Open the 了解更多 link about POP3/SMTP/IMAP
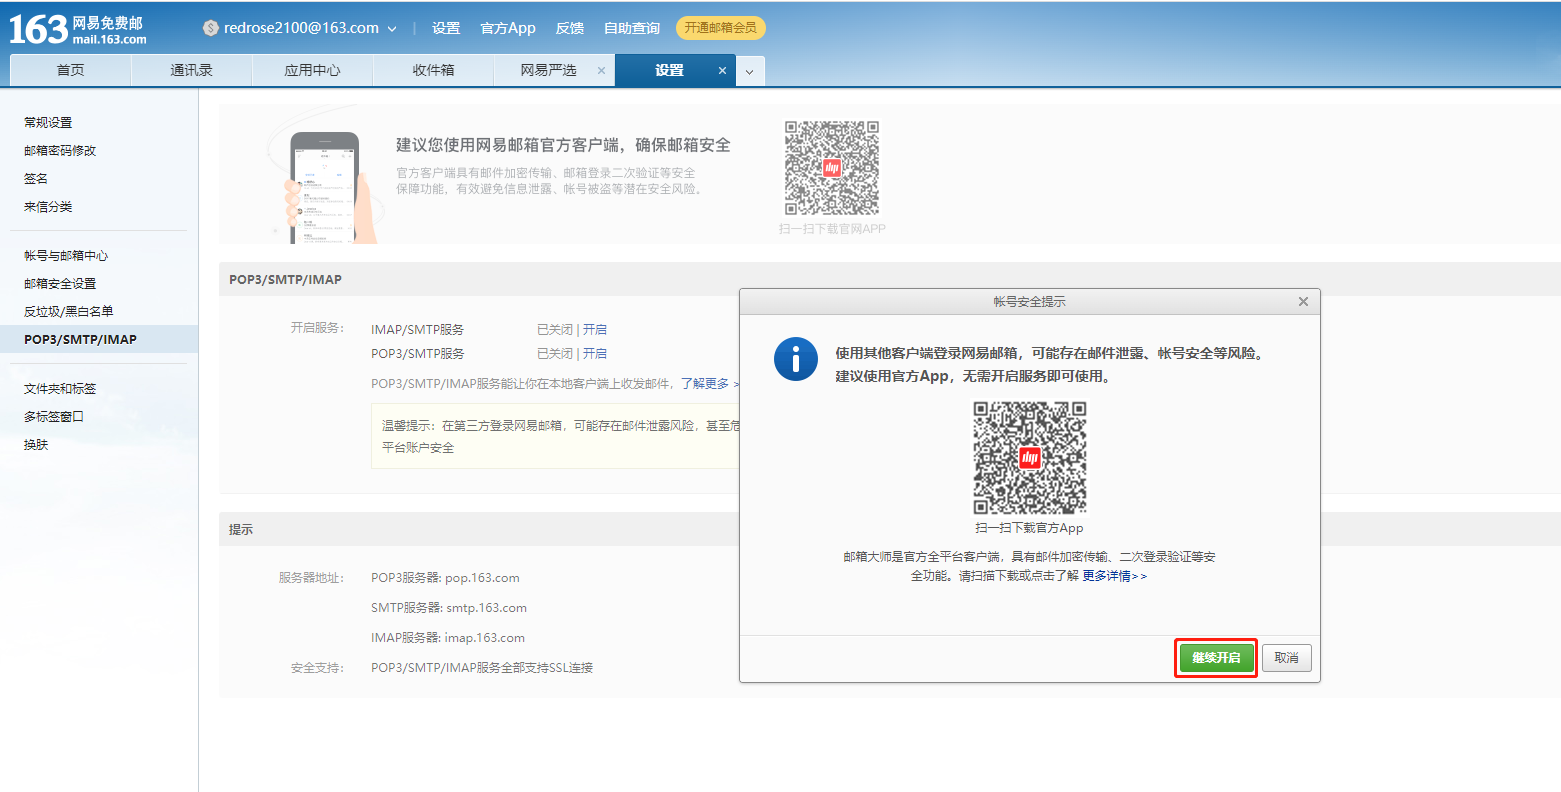This screenshot has height=792, width=1561. point(707,383)
